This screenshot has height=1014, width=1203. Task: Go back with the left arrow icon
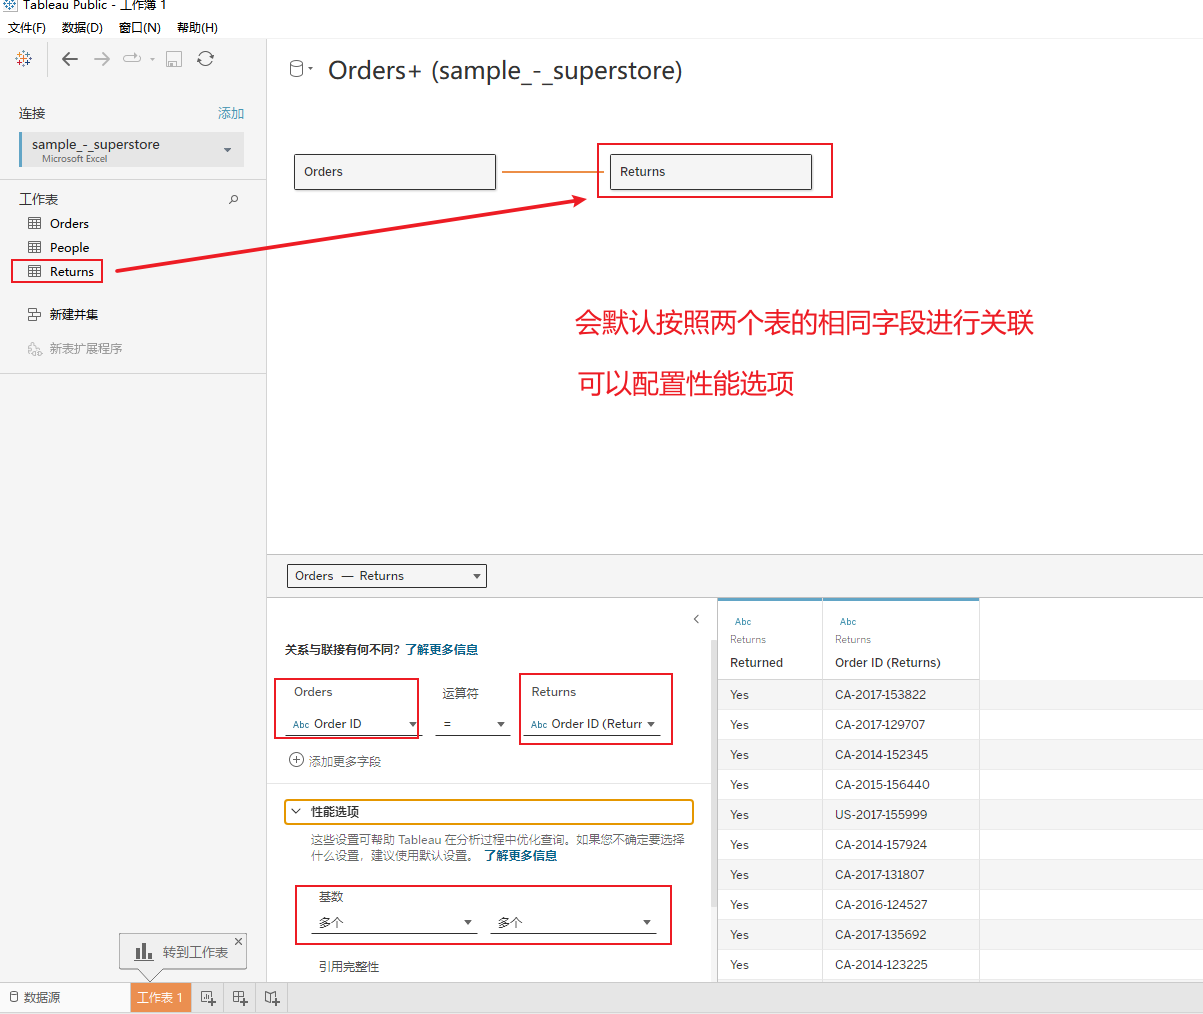pos(70,59)
